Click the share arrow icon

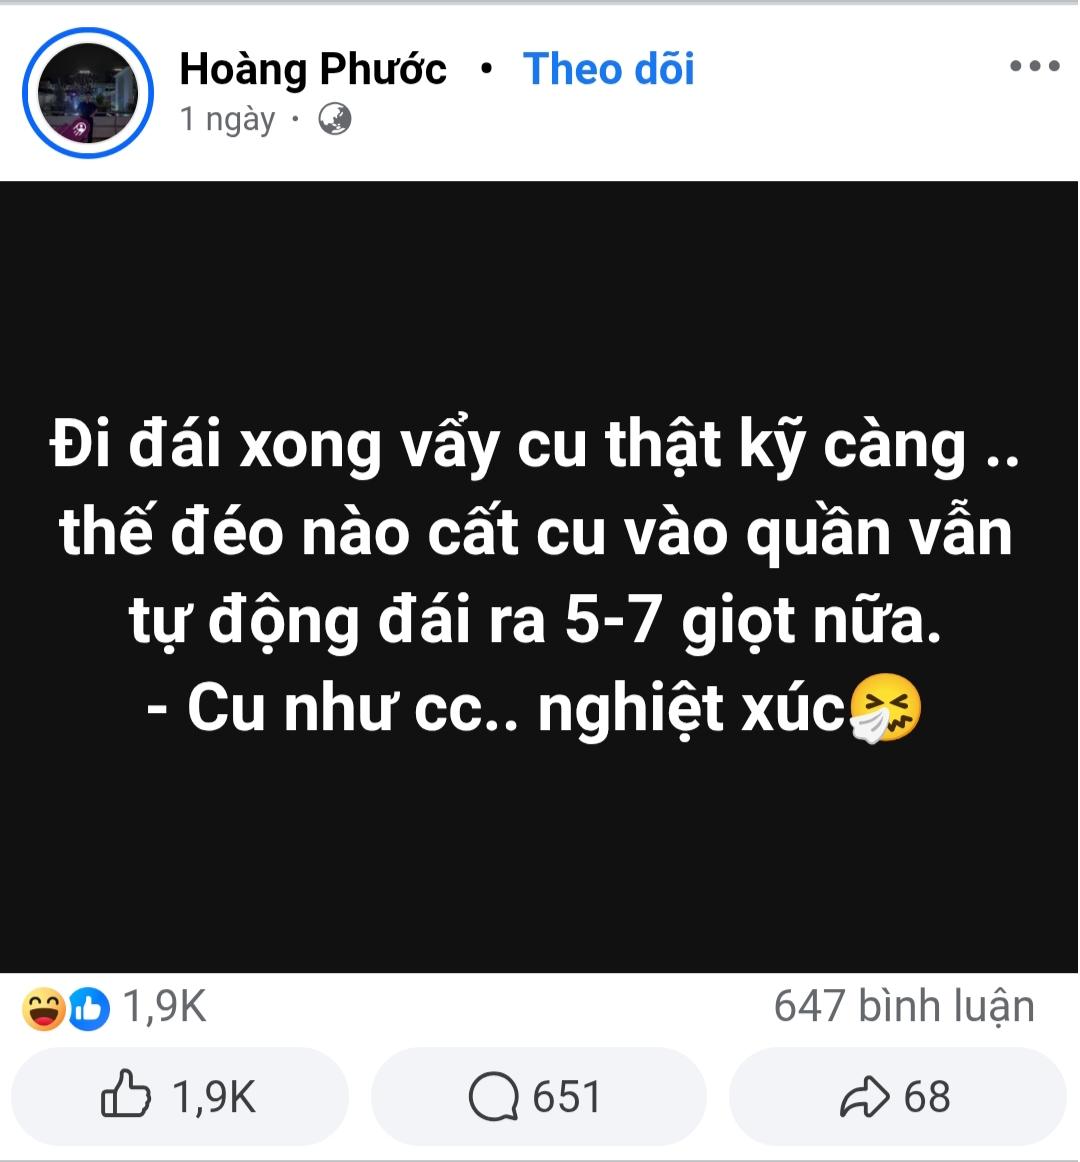[x=864, y=1097]
